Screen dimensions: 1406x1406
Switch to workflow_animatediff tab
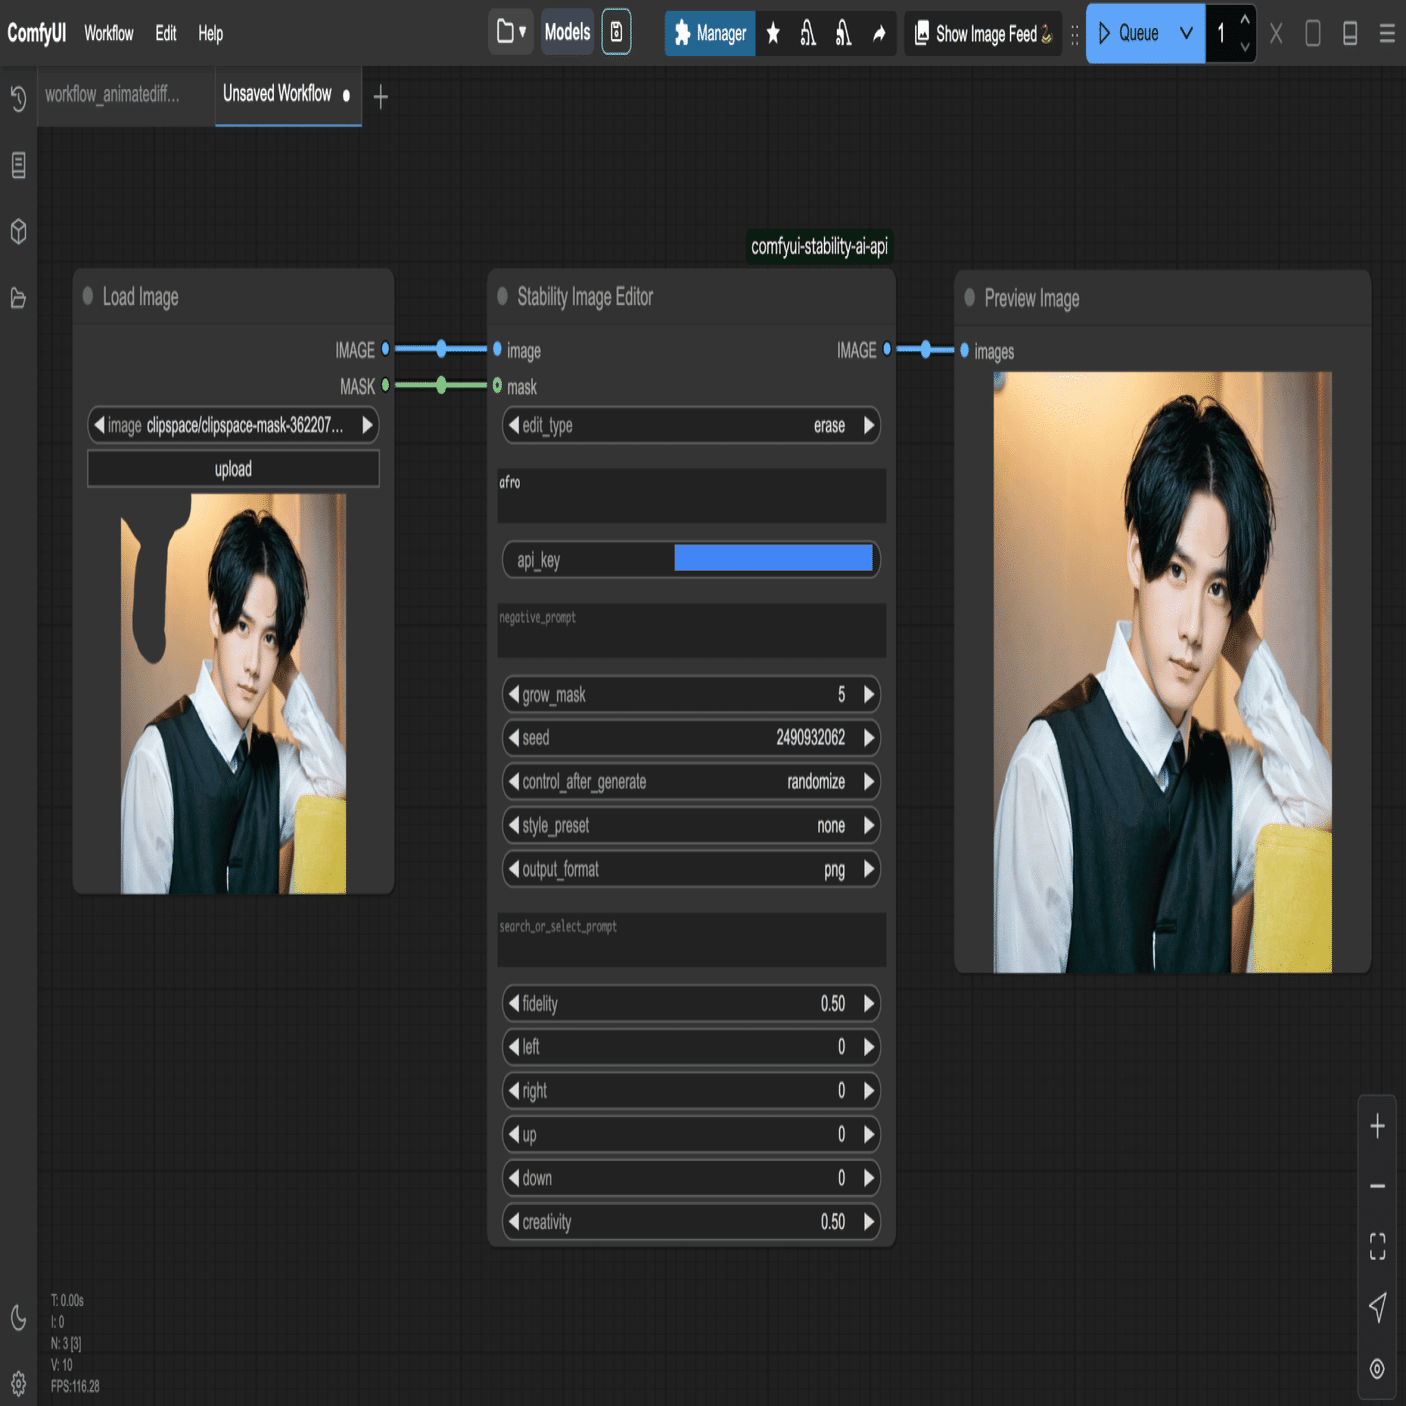click(113, 95)
